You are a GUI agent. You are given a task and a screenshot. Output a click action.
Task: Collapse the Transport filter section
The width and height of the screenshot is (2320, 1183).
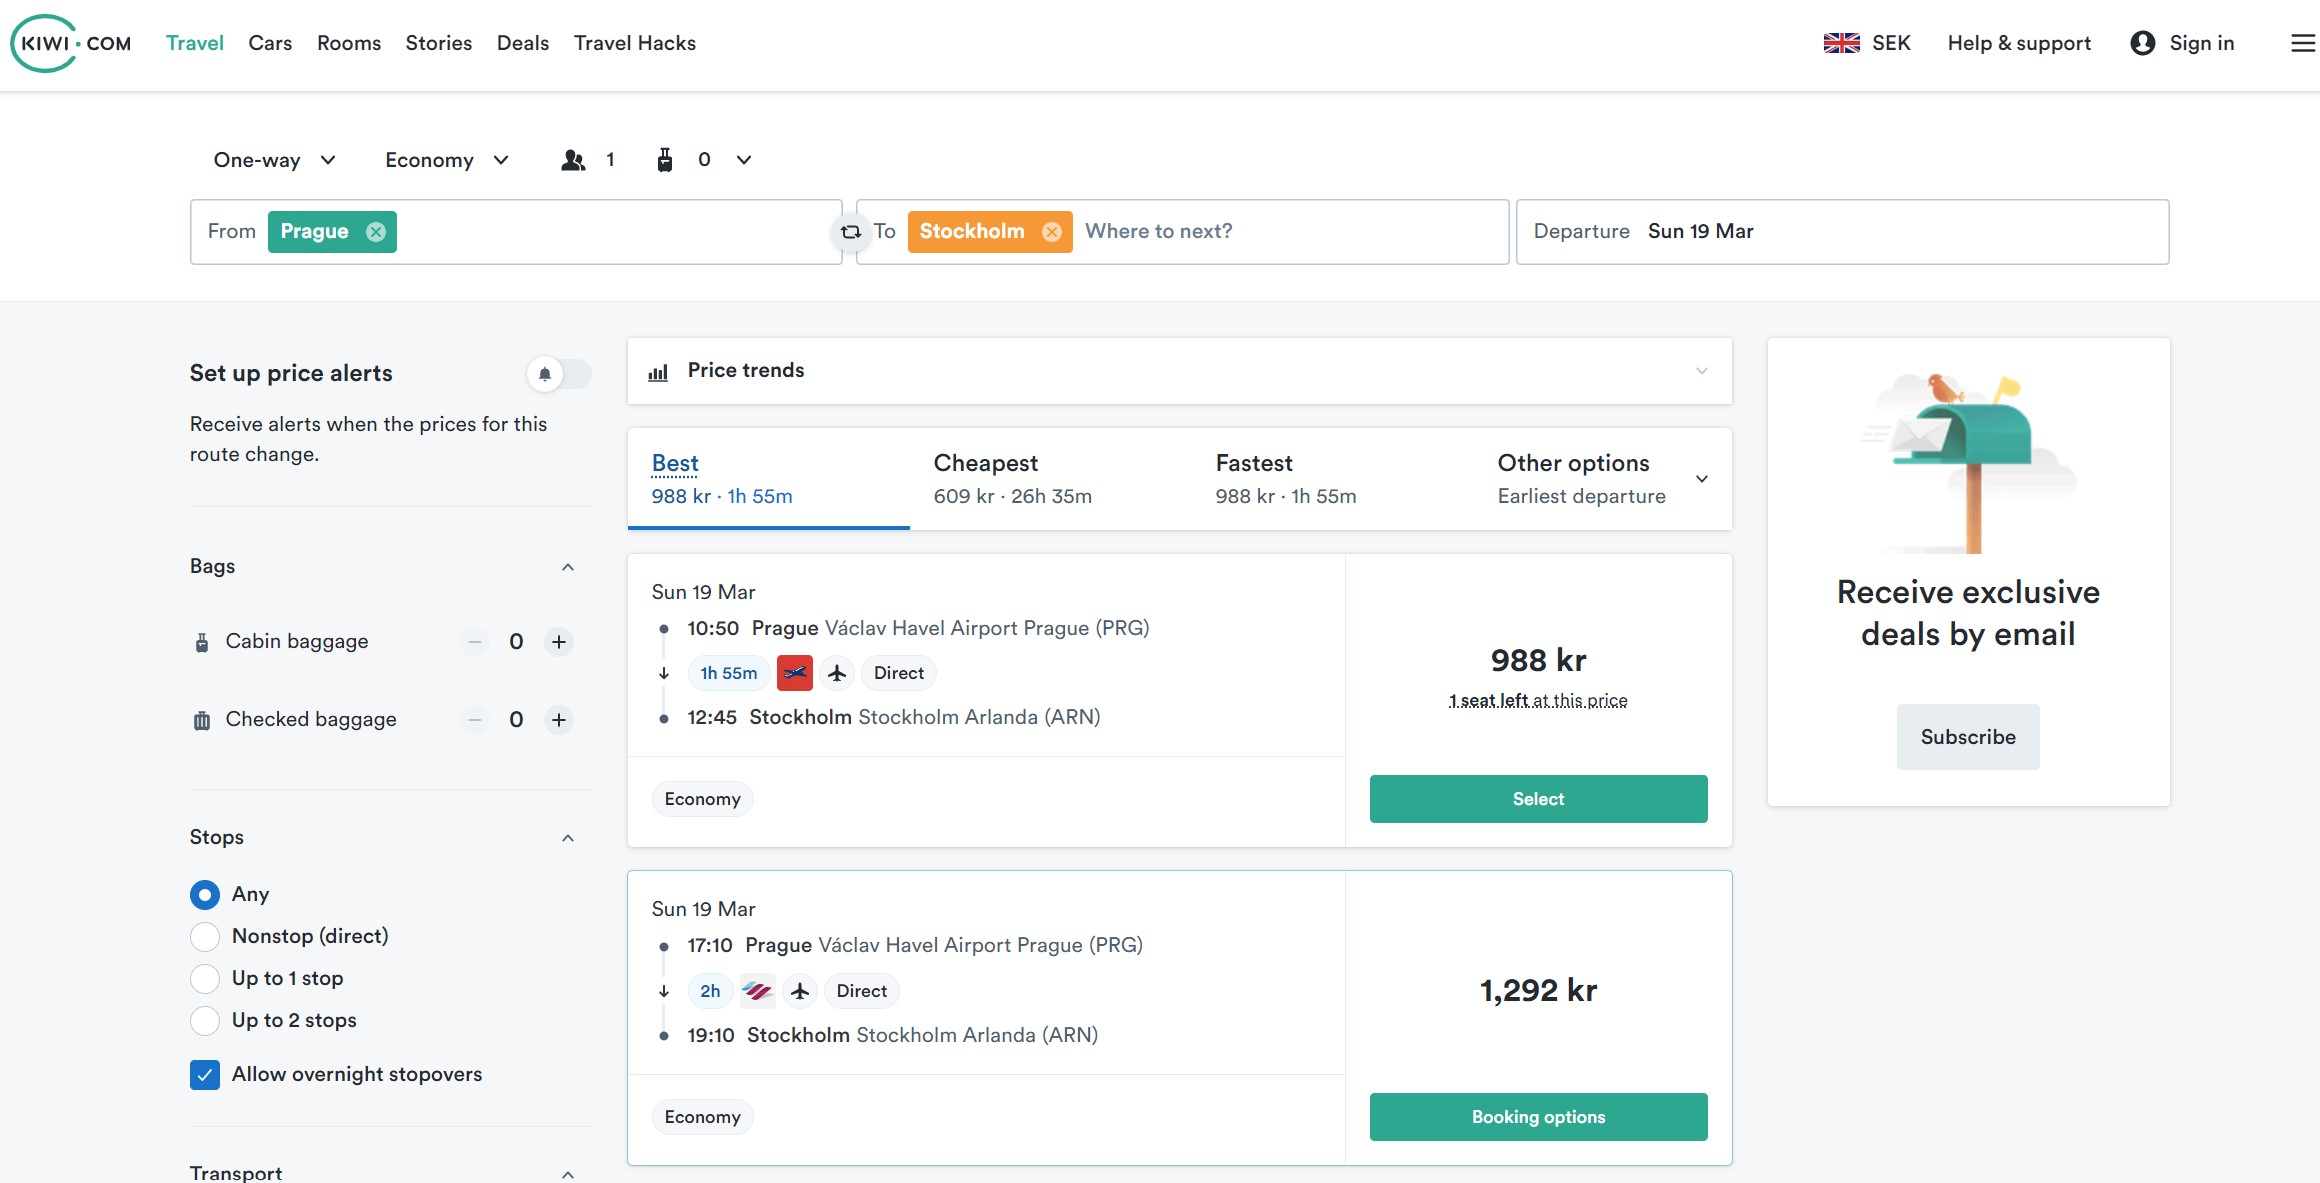(568, 1174)
